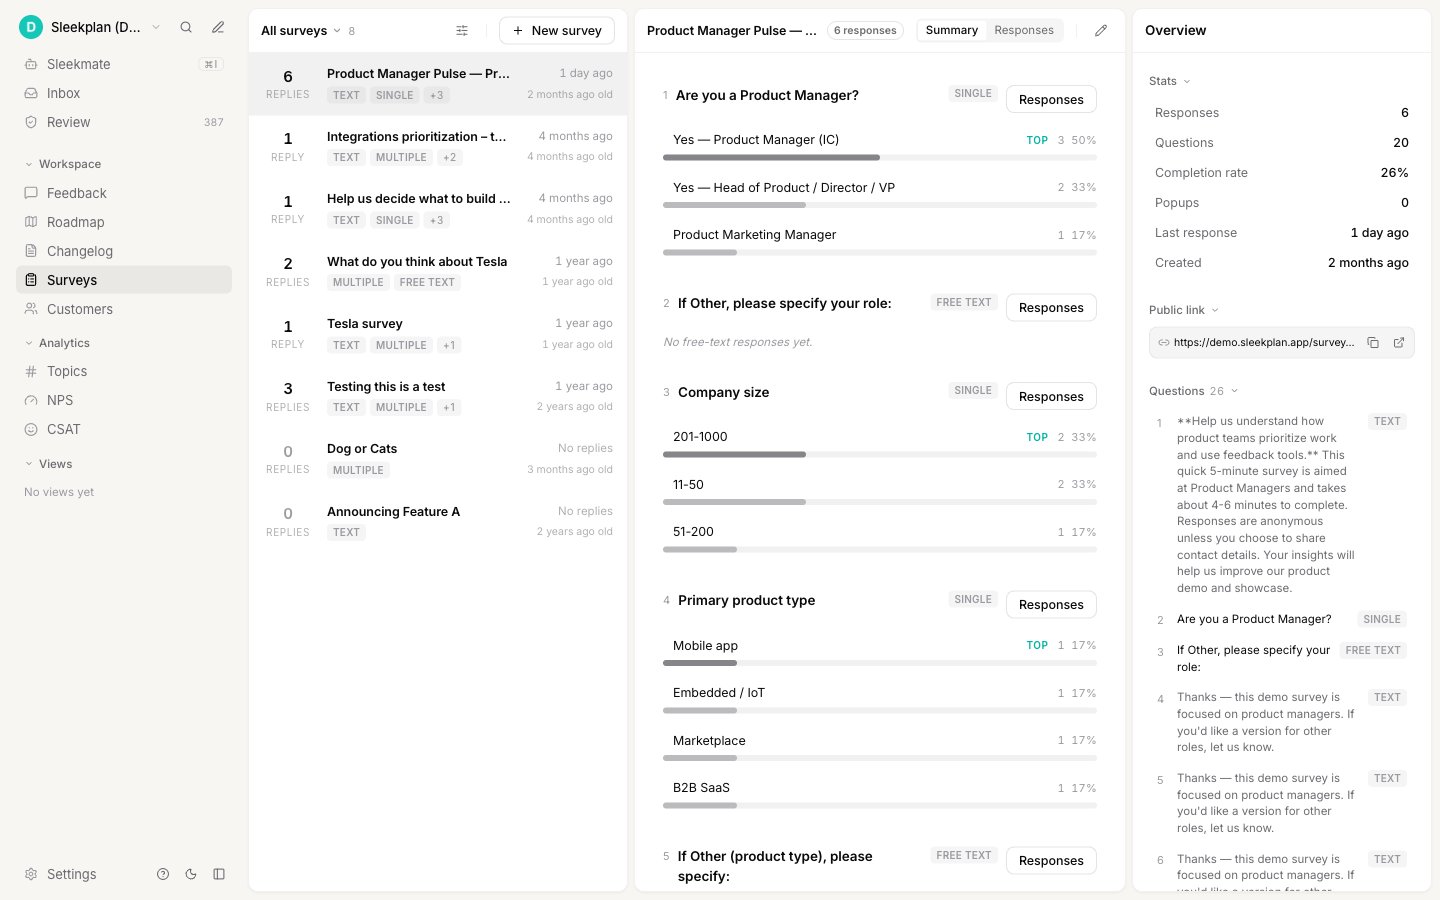Viewport: 1440px width, 900px height.
Task: Collapse the sidebar with the panel icon
Action: click(219, 874)
